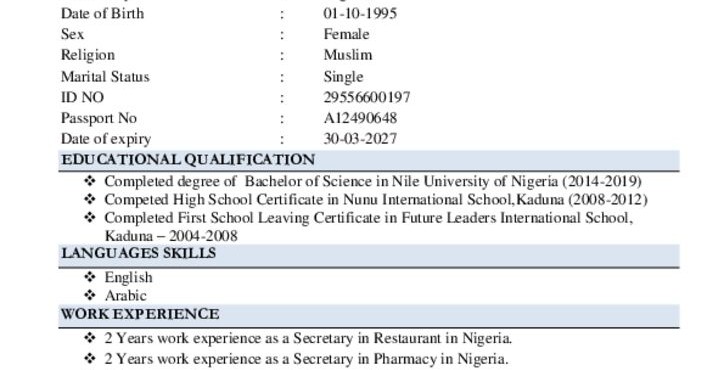Click the EDUCATIONAL QUALIFICATION section heading

tap(188, 159)
